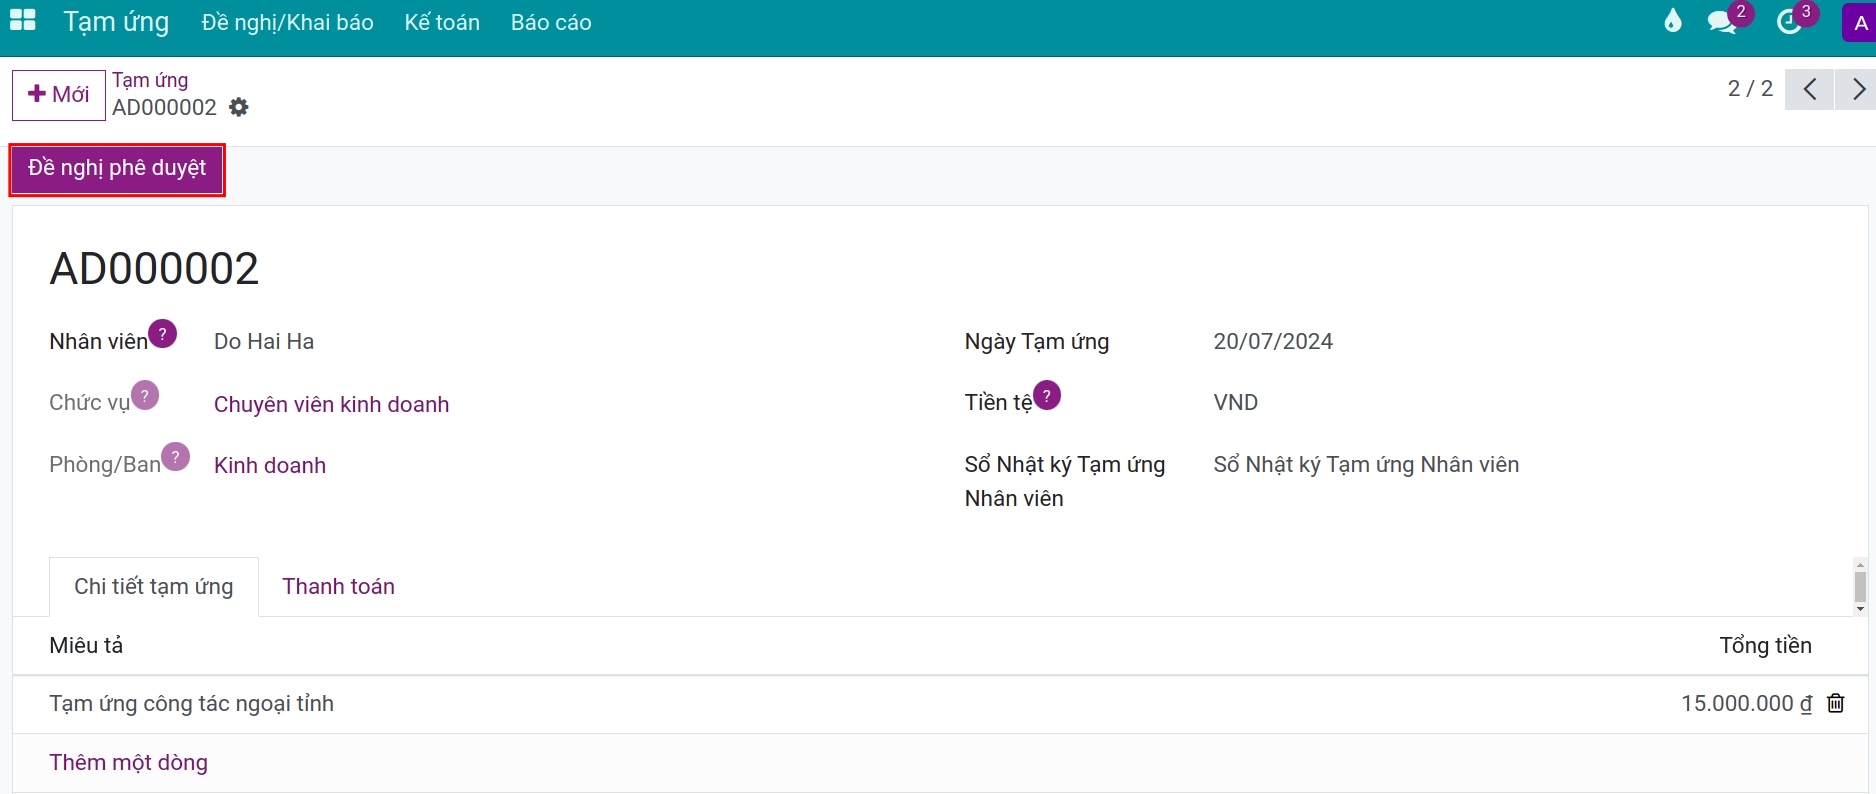Screen dimensions: 1876x794
Task: Open the Tạm ứng breadcrumb link
Action: click(x=150, y=80)
